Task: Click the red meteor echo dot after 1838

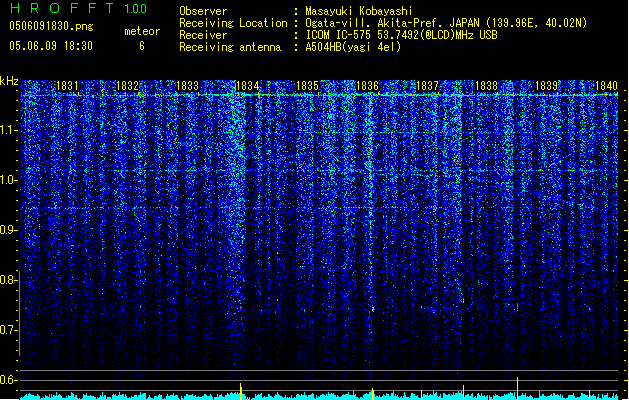Action: pos(517,307)
